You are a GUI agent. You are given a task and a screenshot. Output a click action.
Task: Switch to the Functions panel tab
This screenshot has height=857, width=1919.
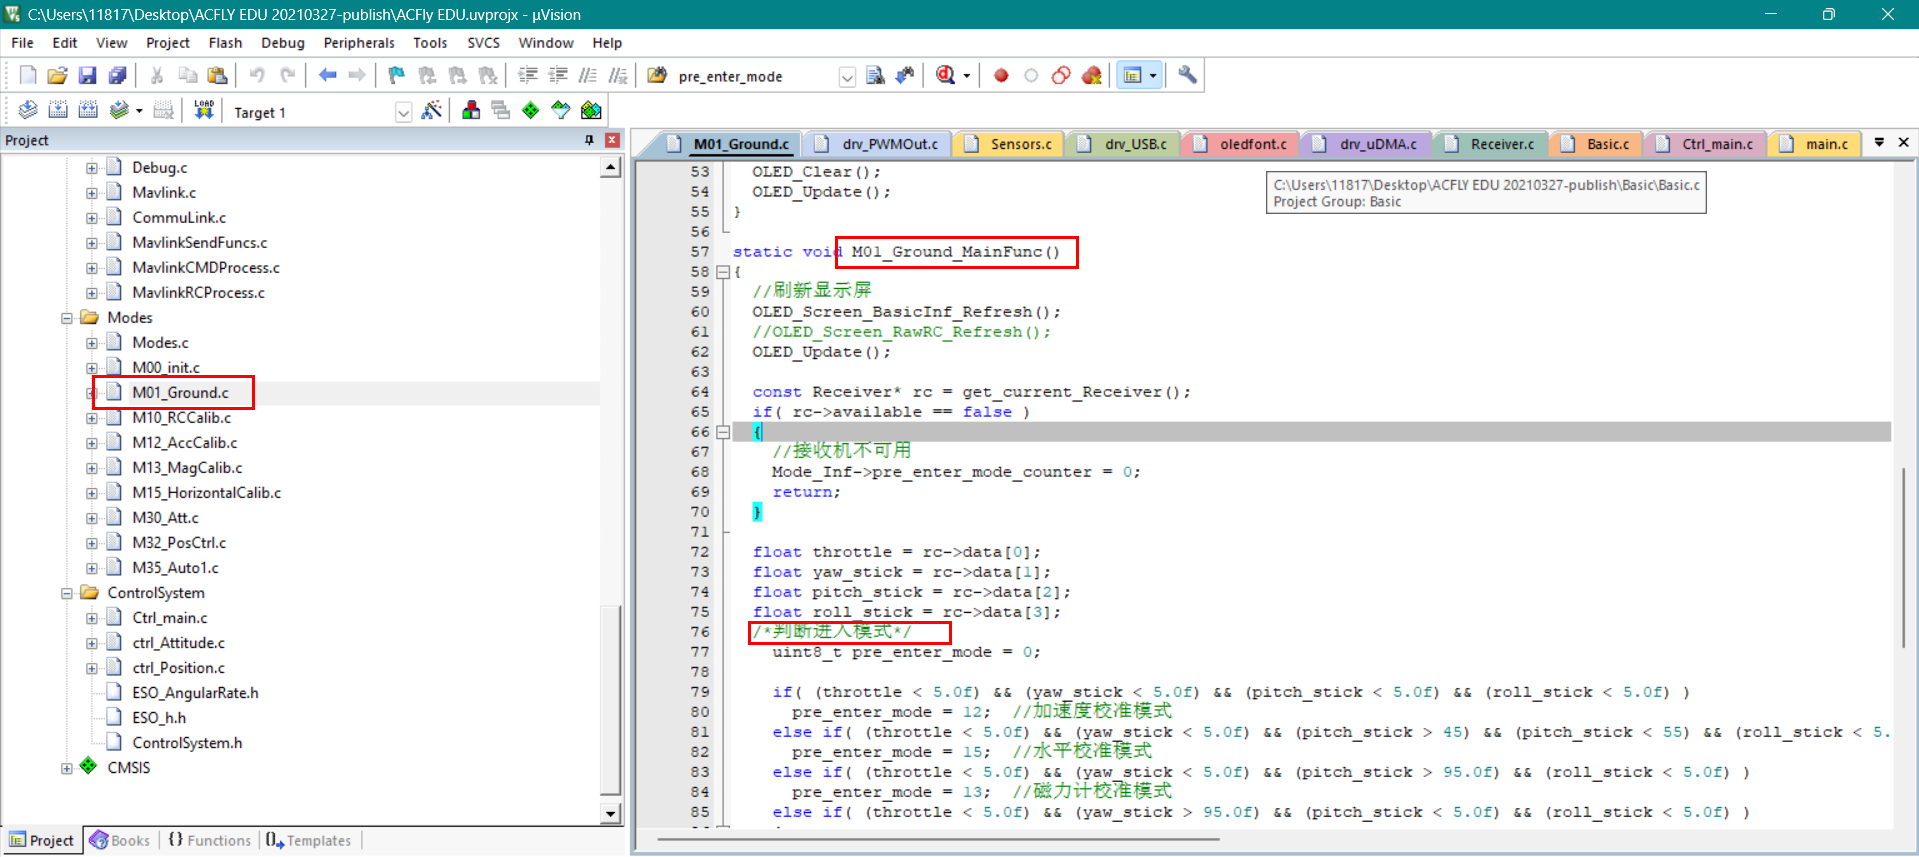click(x=210, y=840)
